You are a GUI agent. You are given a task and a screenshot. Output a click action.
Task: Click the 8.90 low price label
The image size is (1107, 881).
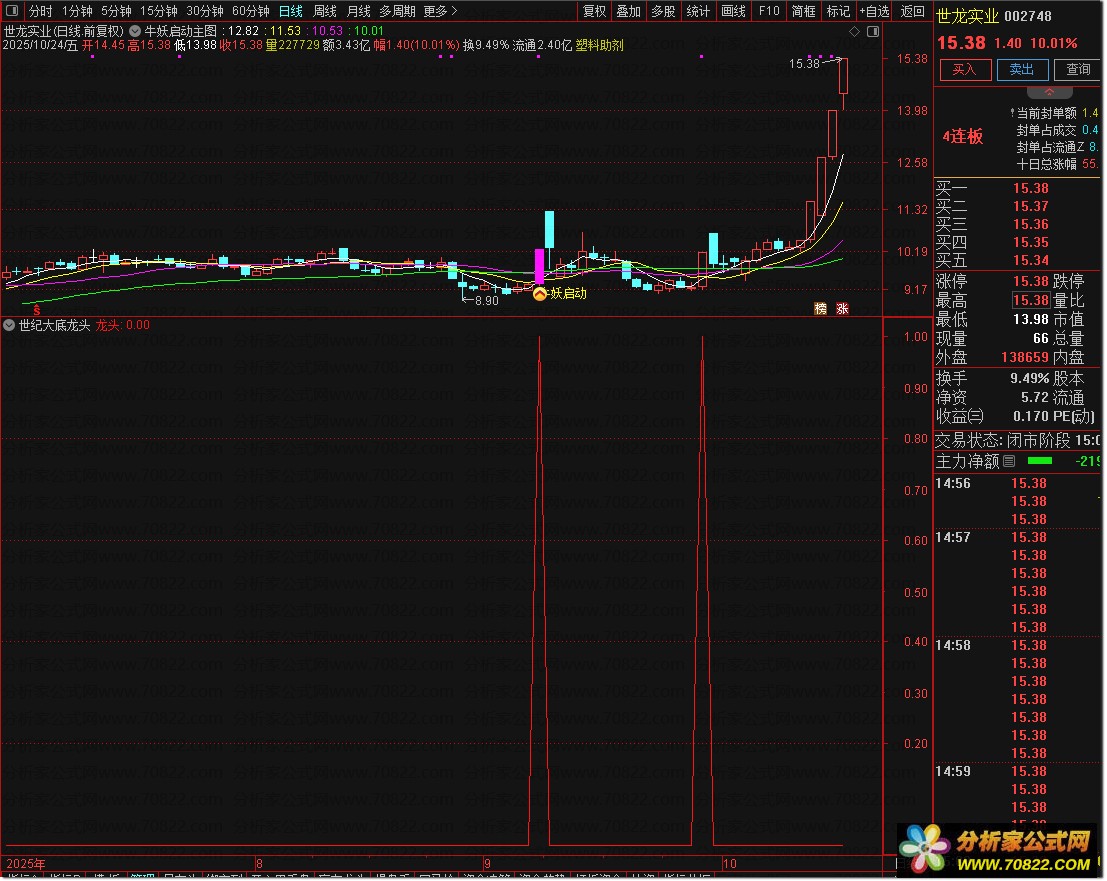pos(486,301)
